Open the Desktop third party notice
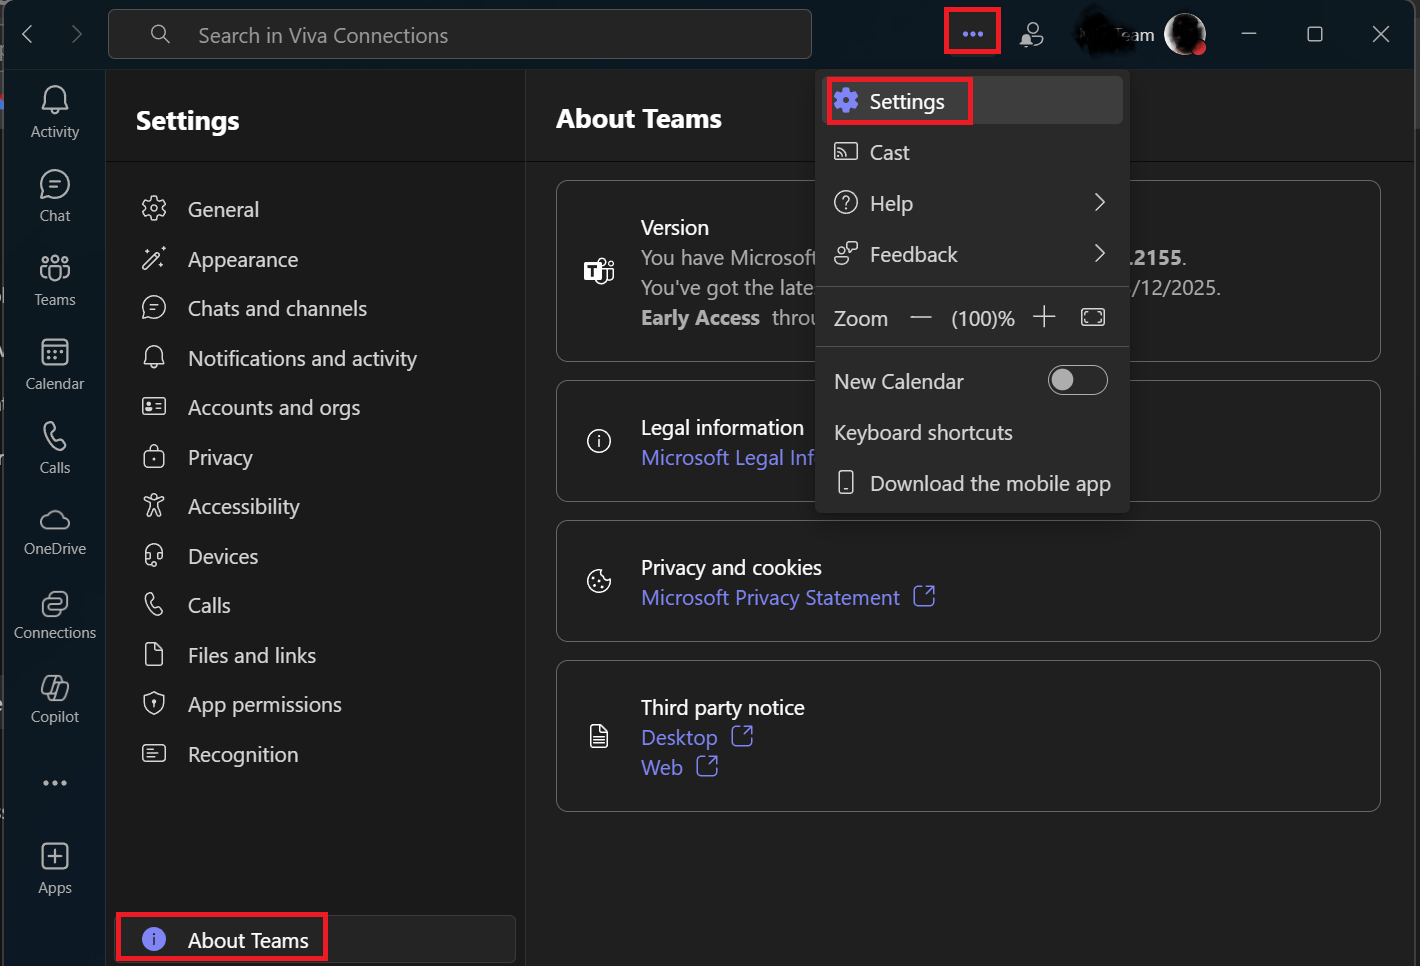This screenshot has width=1420, height=966. pyautogui.click(x=679, y=736)
